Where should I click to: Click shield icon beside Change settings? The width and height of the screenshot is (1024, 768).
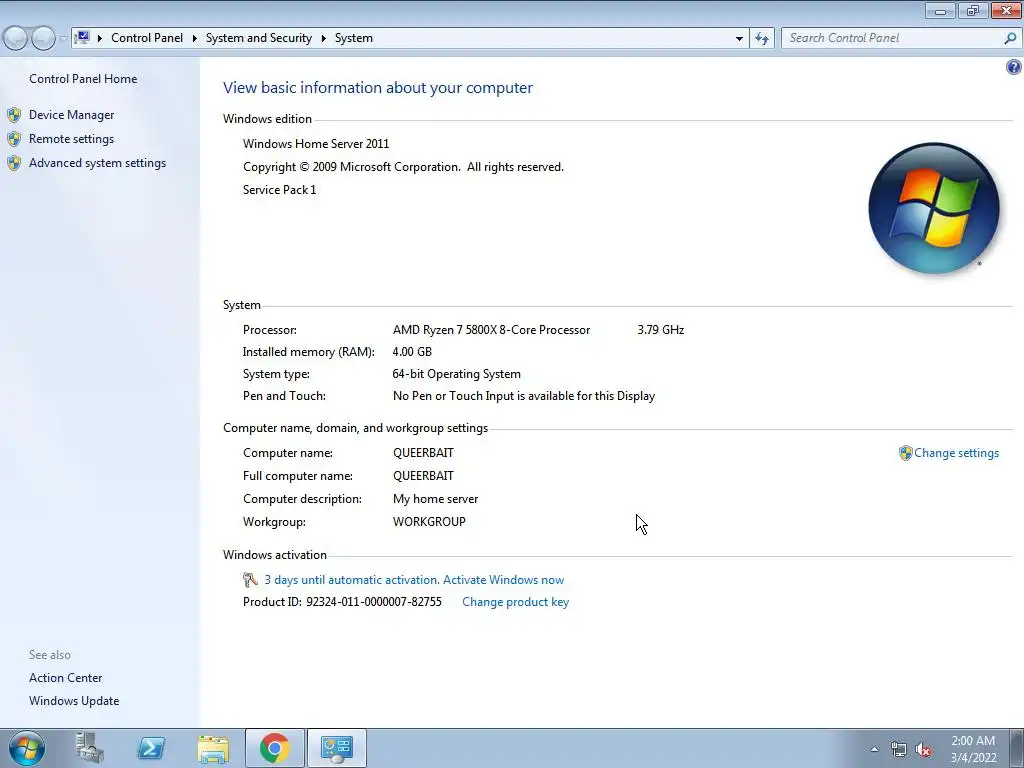tap(905, 453)
